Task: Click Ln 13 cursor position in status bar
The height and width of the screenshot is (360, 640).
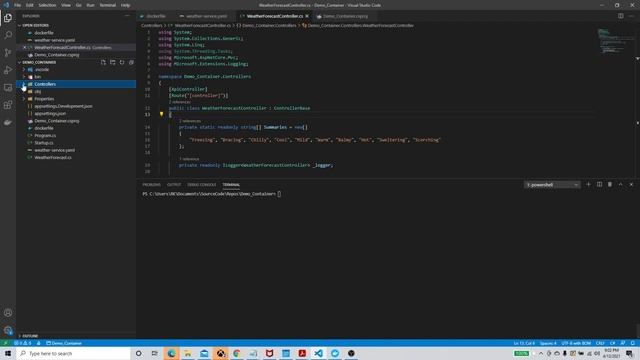Action: tap(524, 343)
